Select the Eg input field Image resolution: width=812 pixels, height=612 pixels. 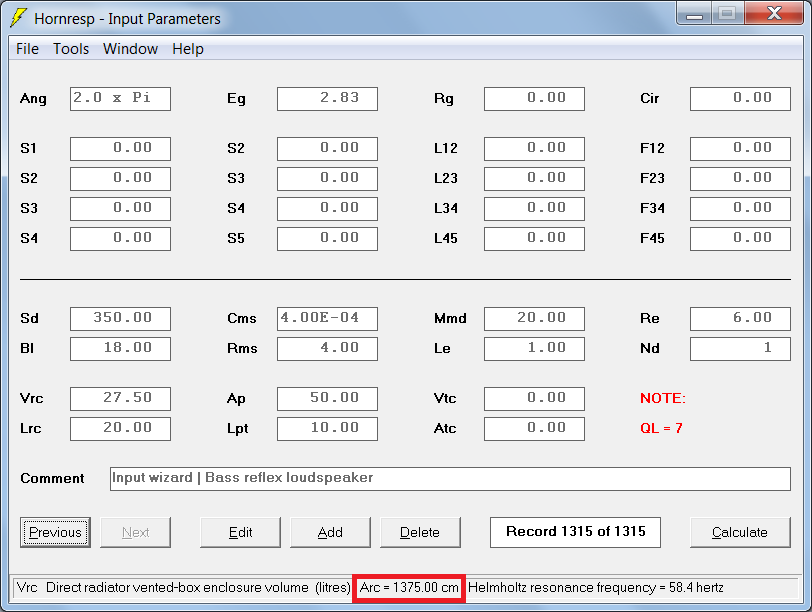point(327,99)
